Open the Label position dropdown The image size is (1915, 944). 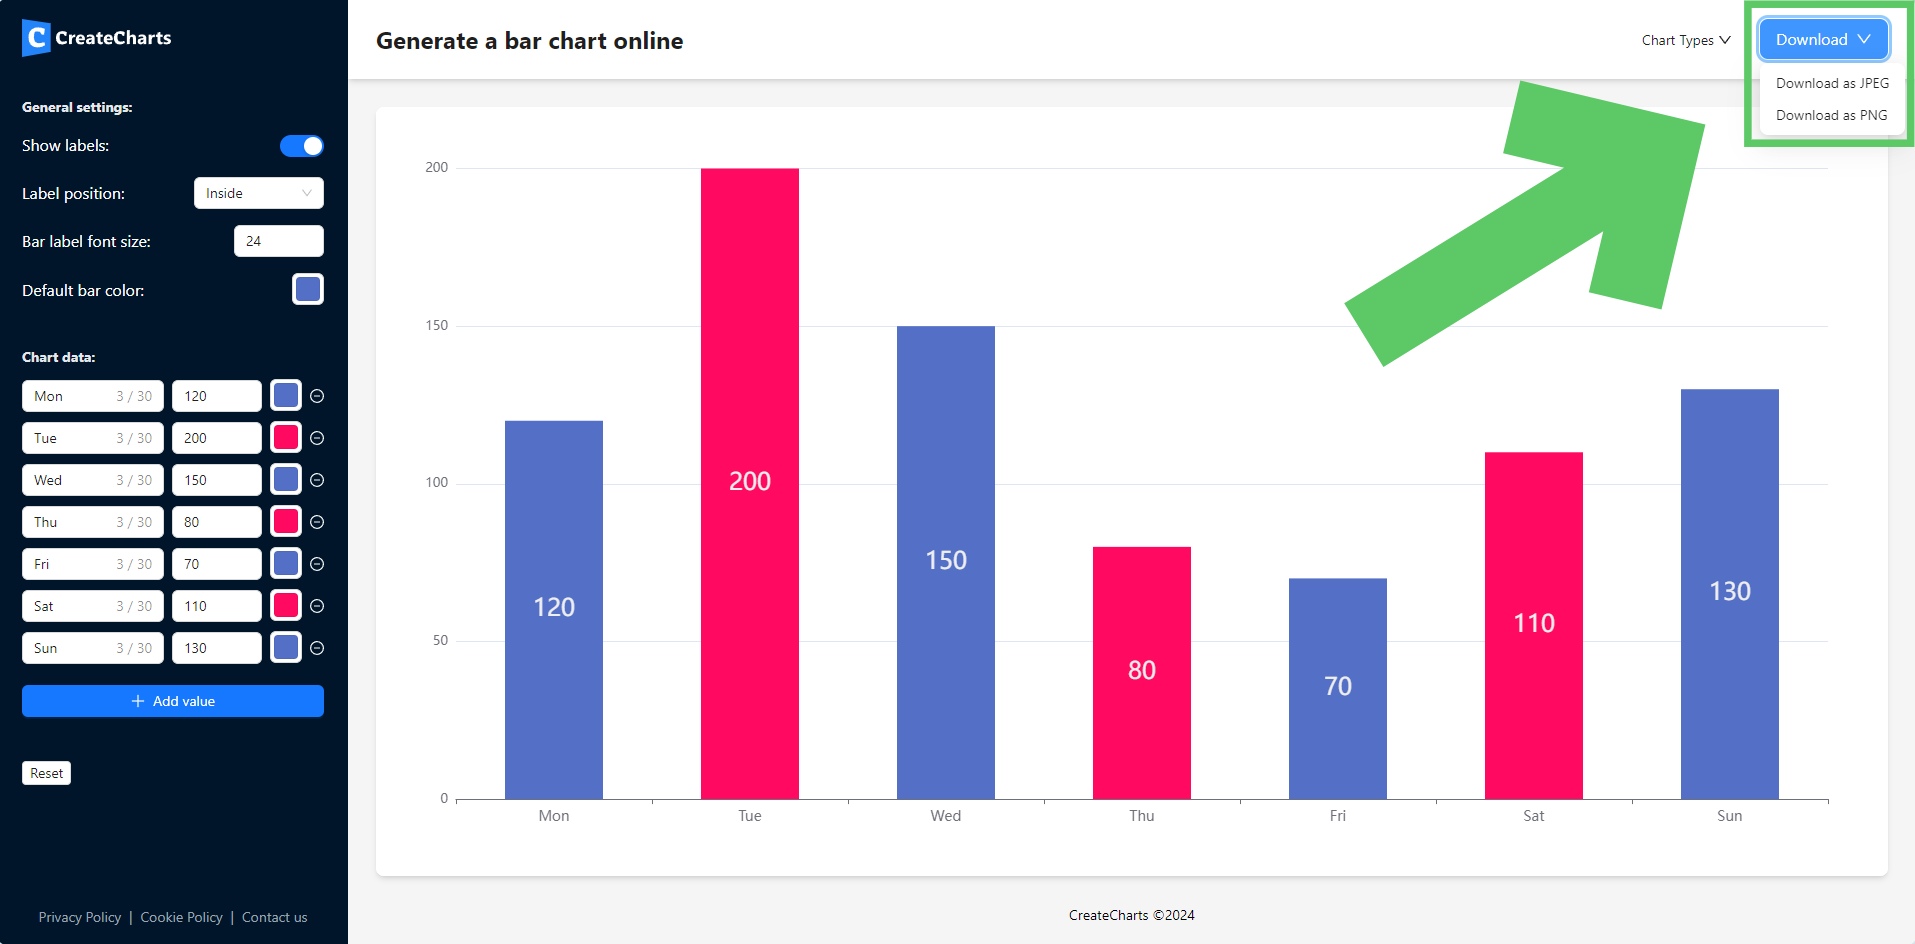(258, 193)
